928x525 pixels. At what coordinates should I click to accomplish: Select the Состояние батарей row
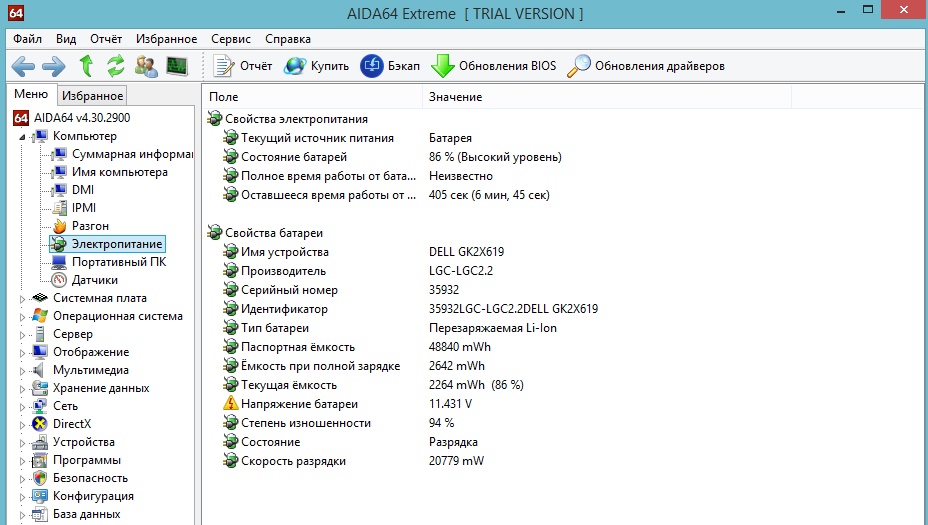point(294,157)
